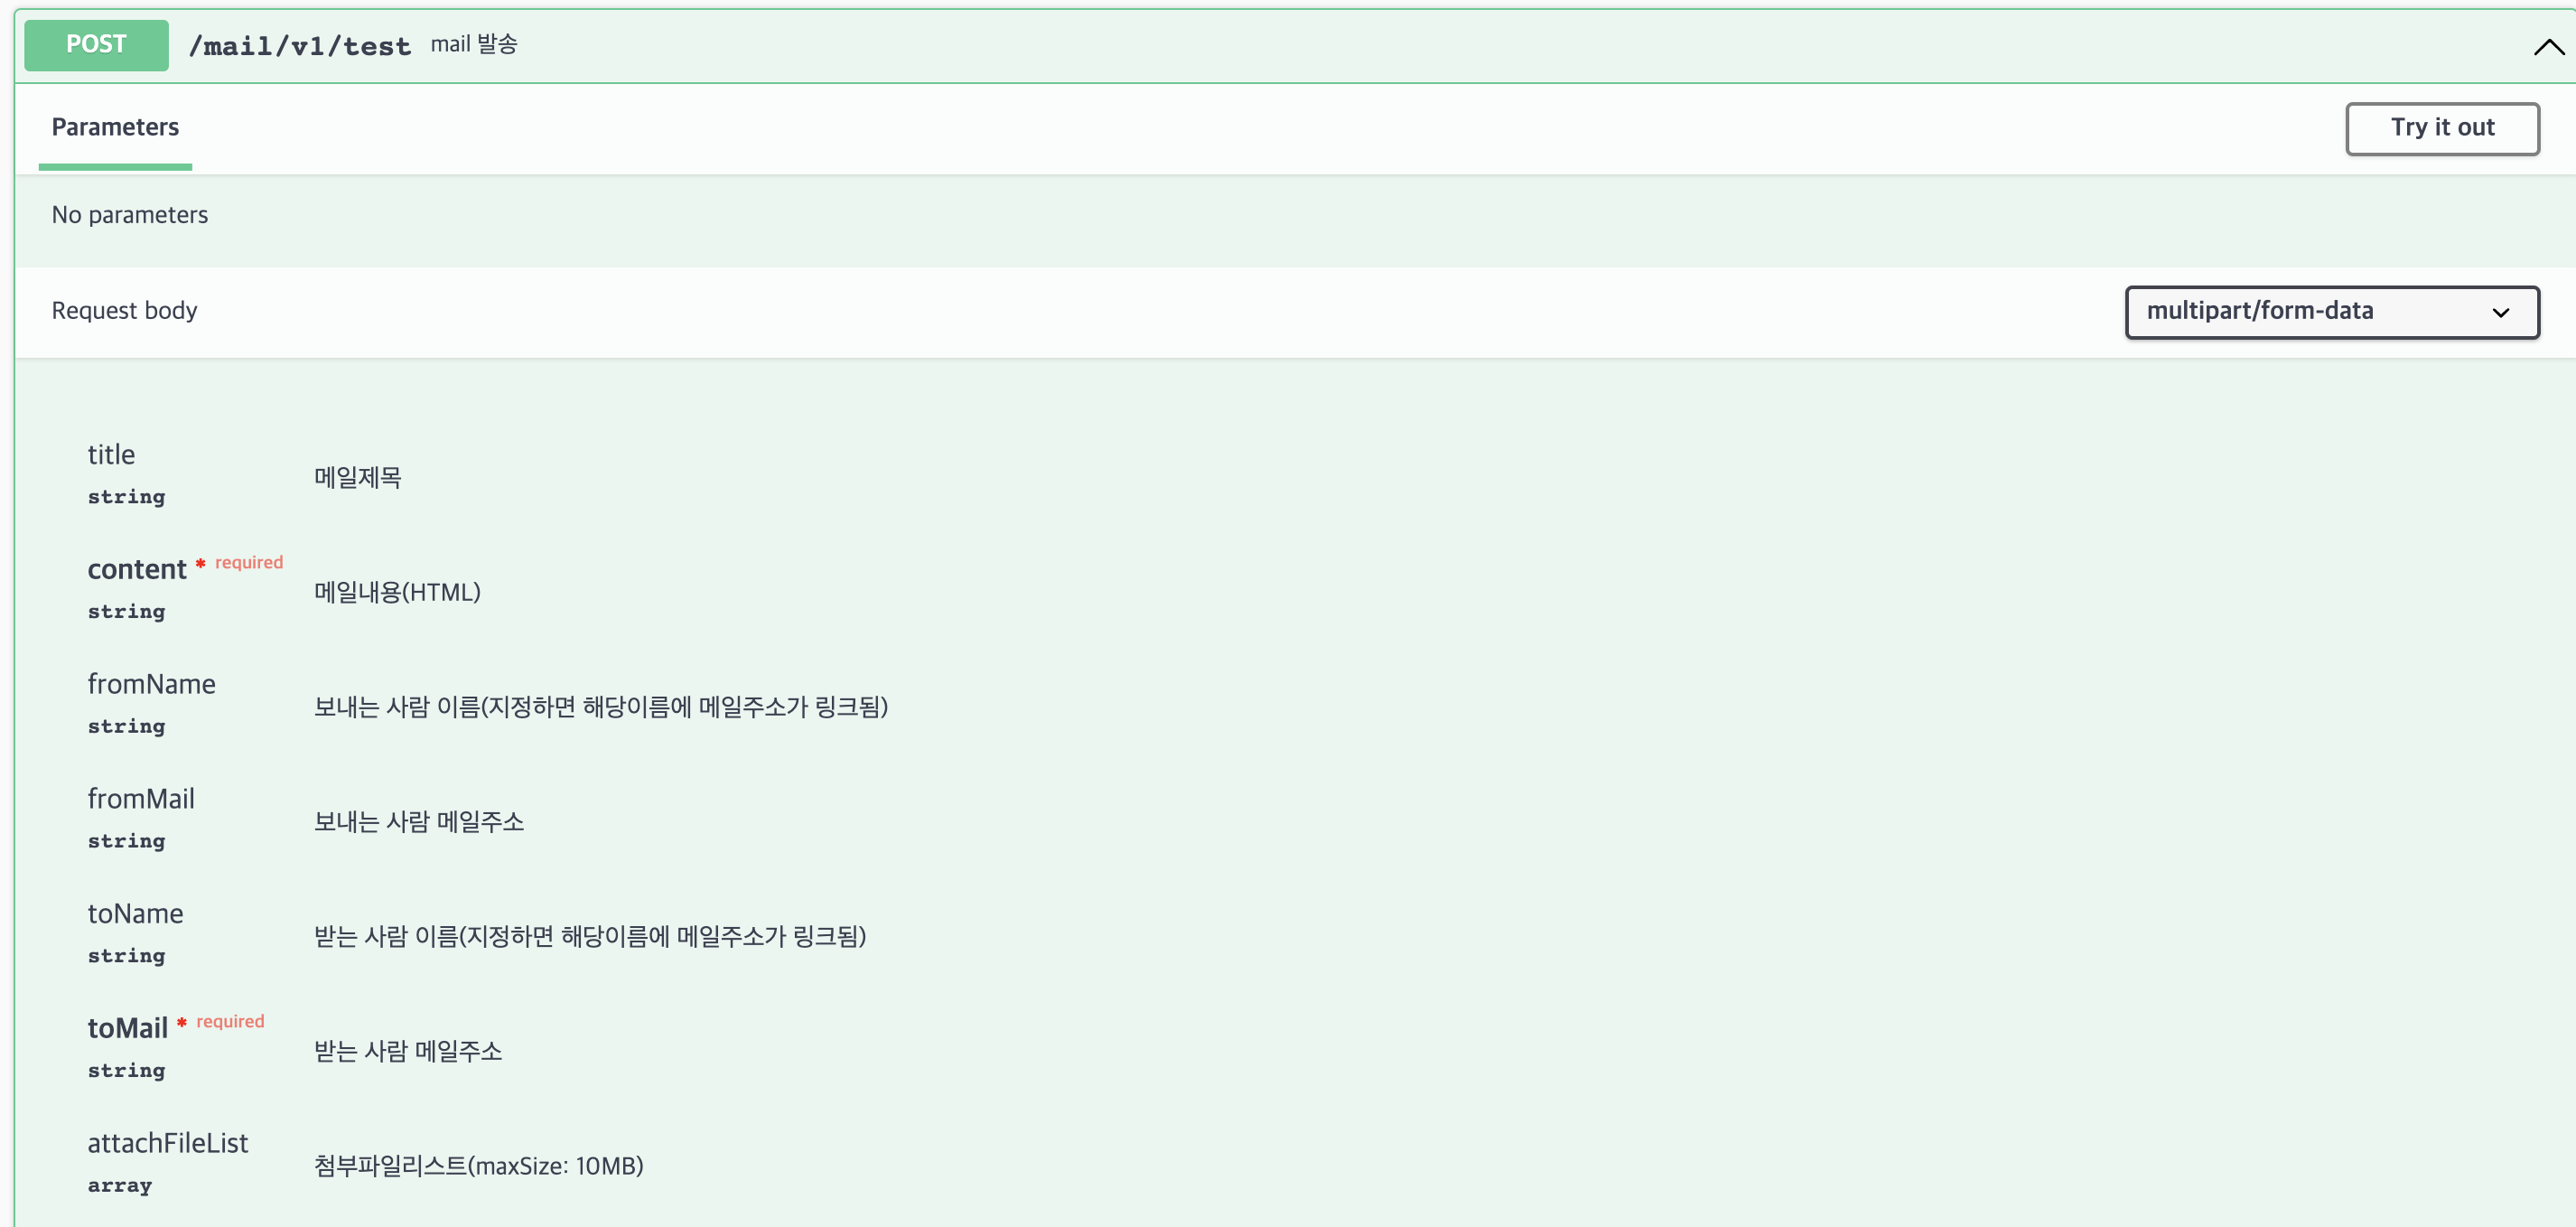The height and width of the screenshot is (1227, 2576).
Task: Click the toName field label
Action: 135,914
